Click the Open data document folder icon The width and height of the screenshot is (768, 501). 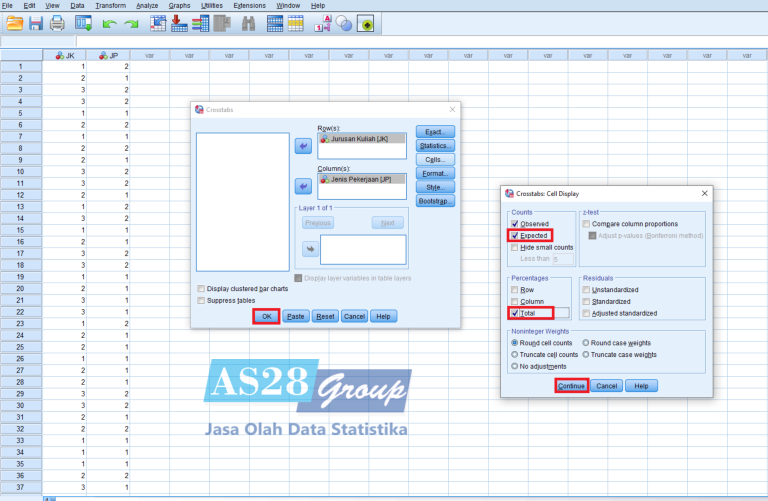tap(14, 23)
